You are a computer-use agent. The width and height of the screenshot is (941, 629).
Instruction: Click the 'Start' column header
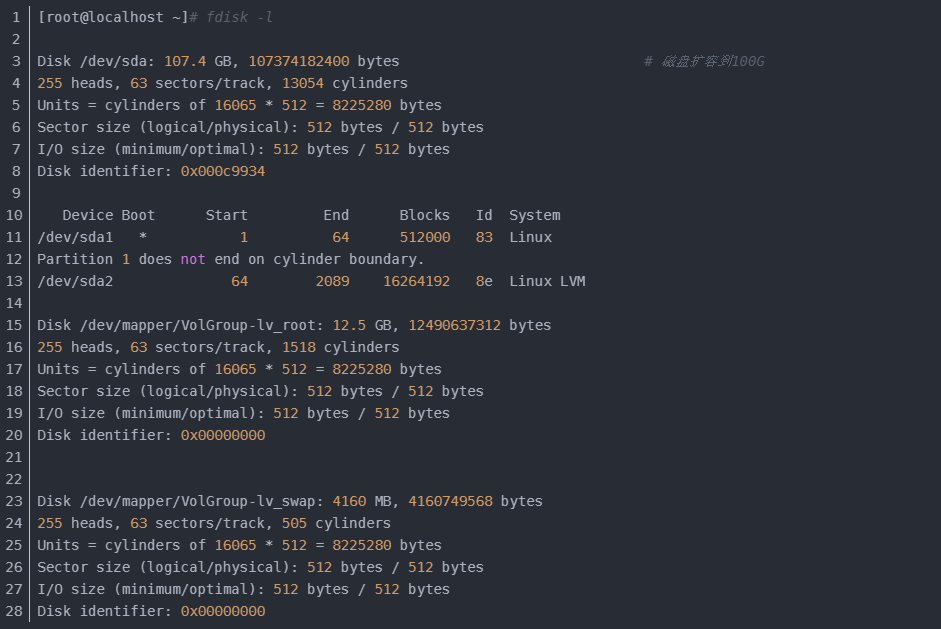226,215
